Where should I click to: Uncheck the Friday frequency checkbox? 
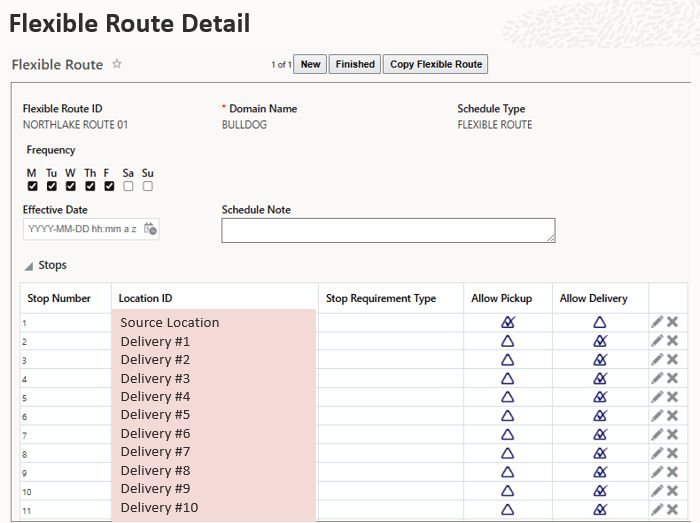point(109,186)
